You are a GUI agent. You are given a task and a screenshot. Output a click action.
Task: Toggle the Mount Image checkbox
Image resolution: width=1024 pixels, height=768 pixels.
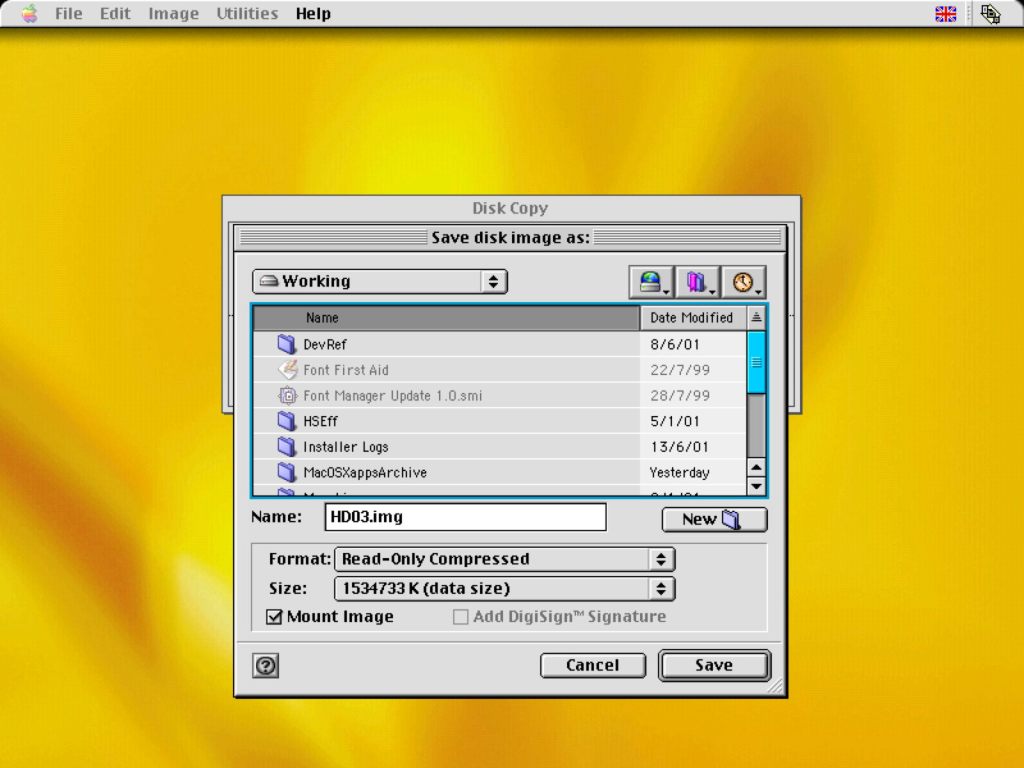click(x=275, y=617)
